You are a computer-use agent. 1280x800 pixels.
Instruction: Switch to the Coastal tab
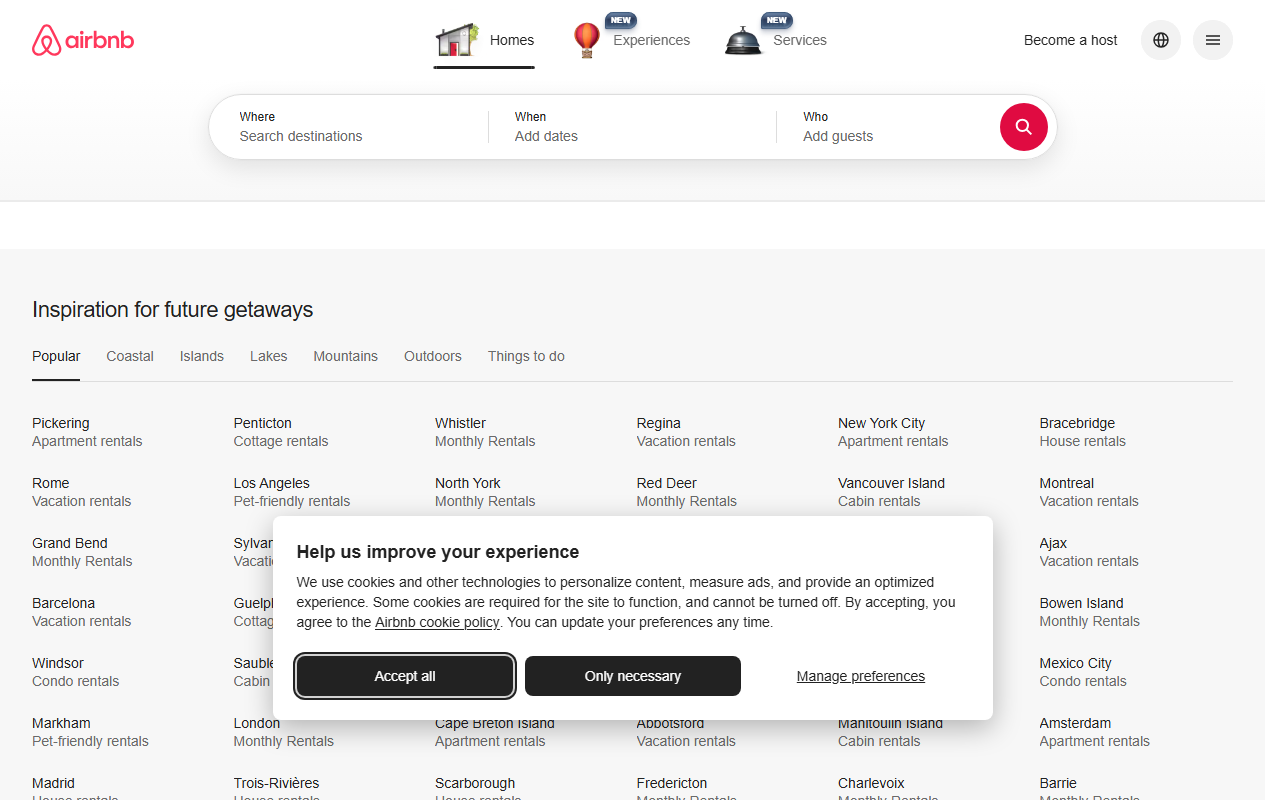[130, 356]
